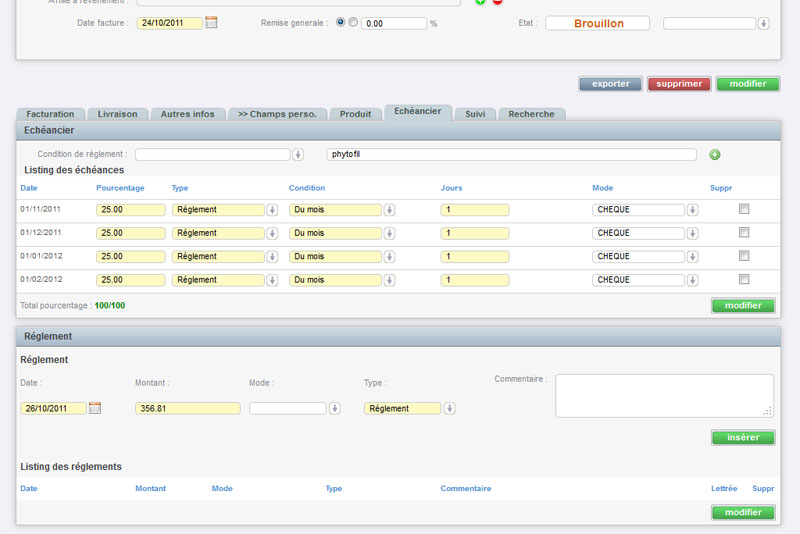Open Condition dropdown in 01/01/2012 row
The image size is (800, 534).
click(389, 257)
